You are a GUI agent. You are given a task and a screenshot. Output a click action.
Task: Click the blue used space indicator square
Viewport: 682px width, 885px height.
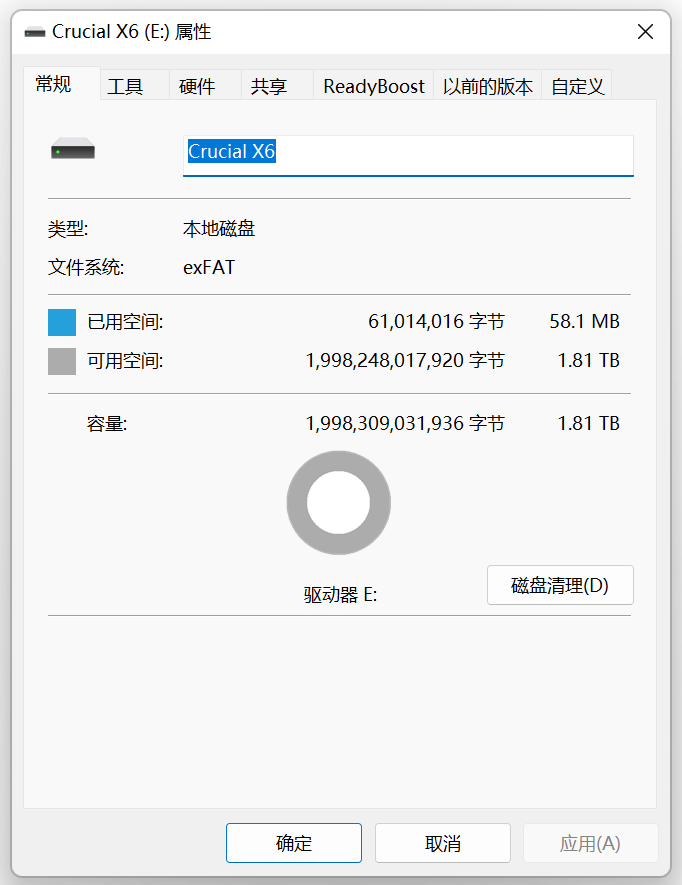[62, 321]
